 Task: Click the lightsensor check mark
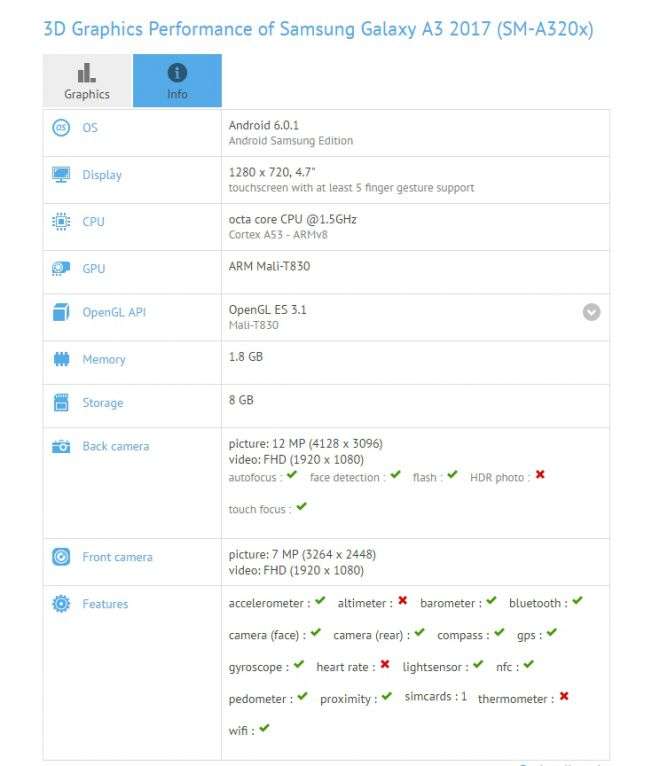pyautogui.click(x=478, y=664)
